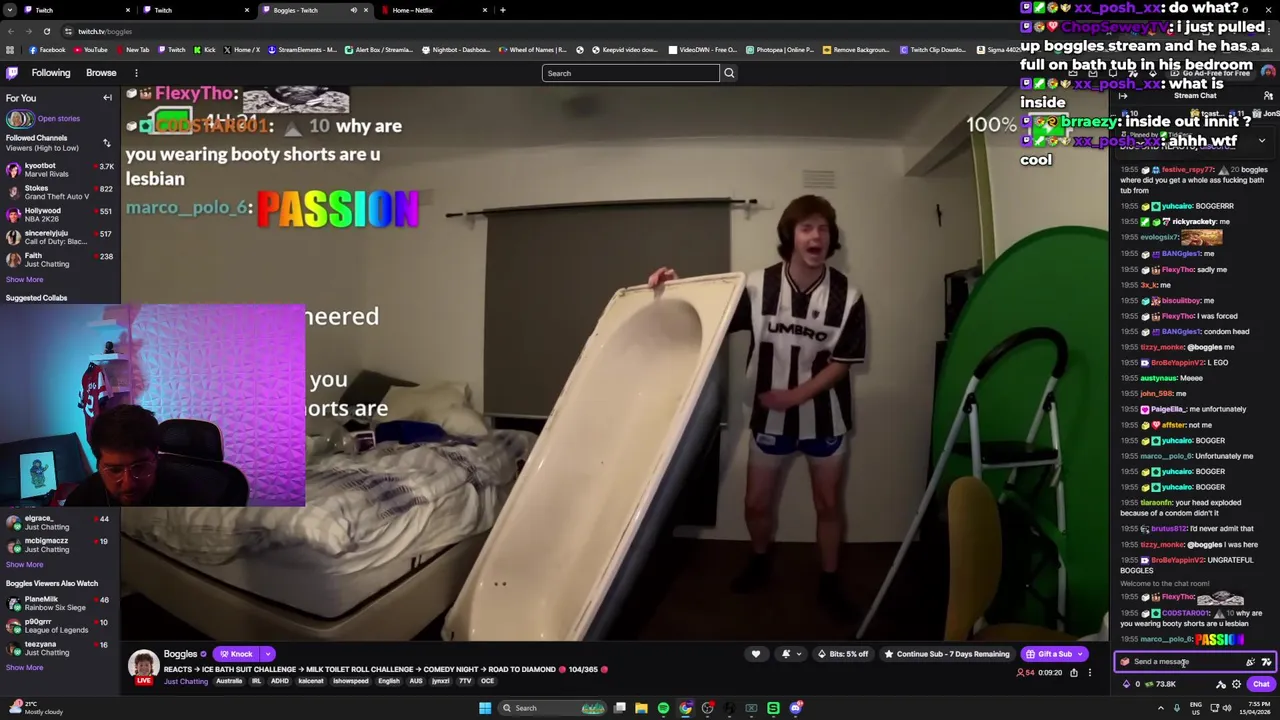
Task: Open mcbigmaczz suggested collab channel
Action: 60,545
